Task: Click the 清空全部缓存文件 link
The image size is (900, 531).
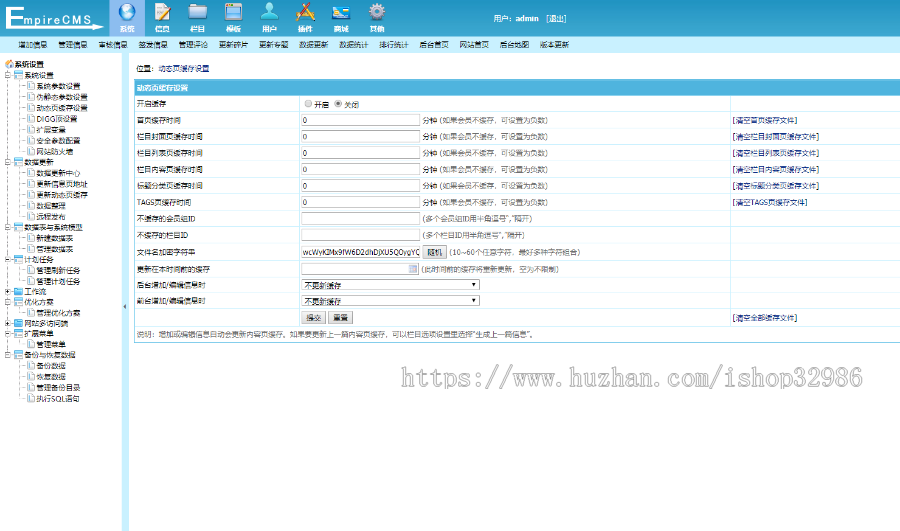Action: [765, 317]
